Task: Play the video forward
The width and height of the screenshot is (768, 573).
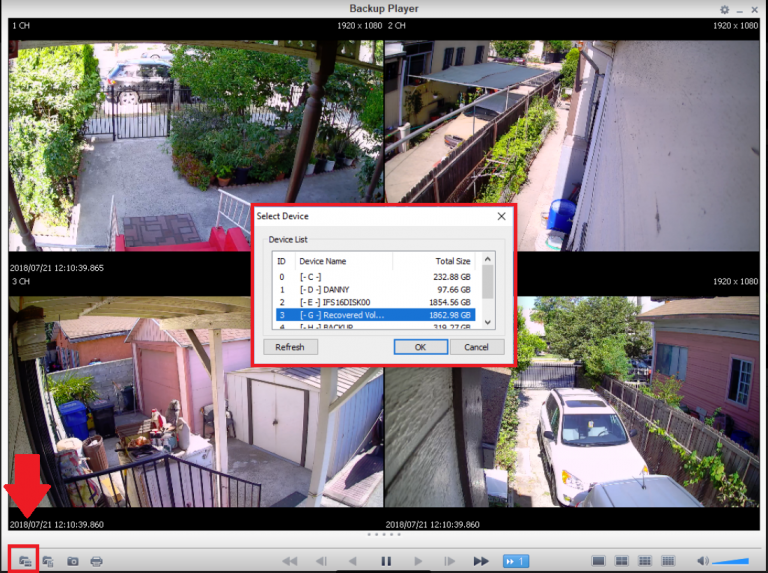Action: point(418,561)
